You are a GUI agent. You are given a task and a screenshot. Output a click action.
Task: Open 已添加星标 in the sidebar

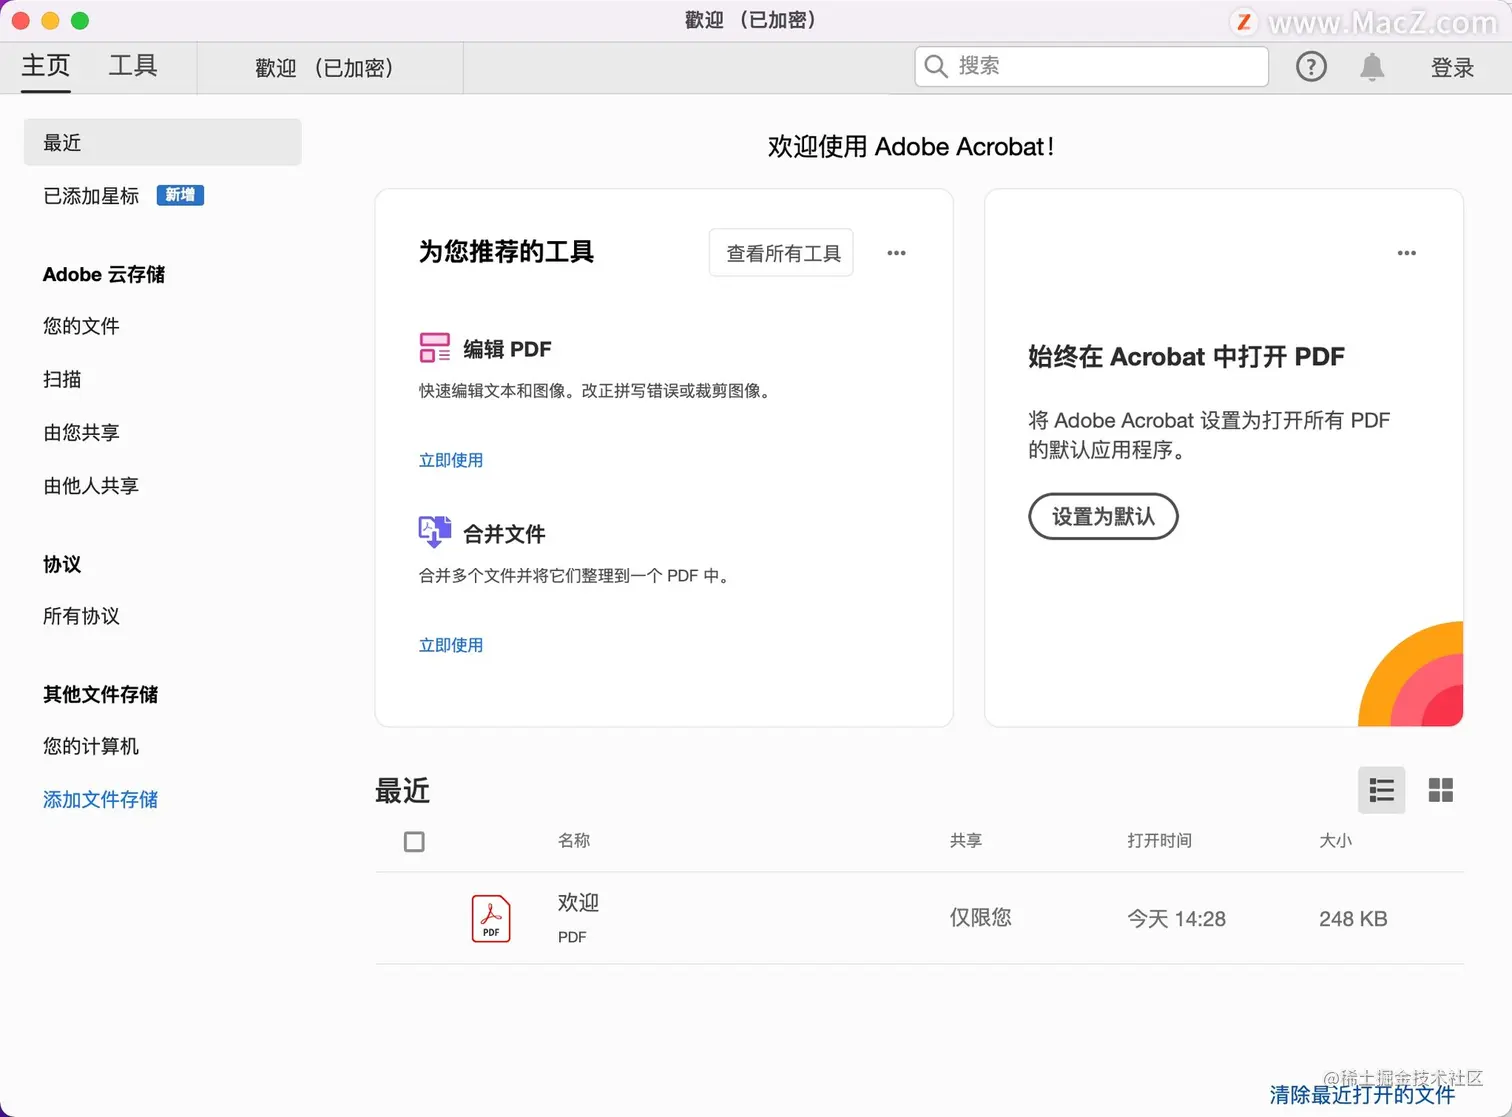tap(91, 196)
